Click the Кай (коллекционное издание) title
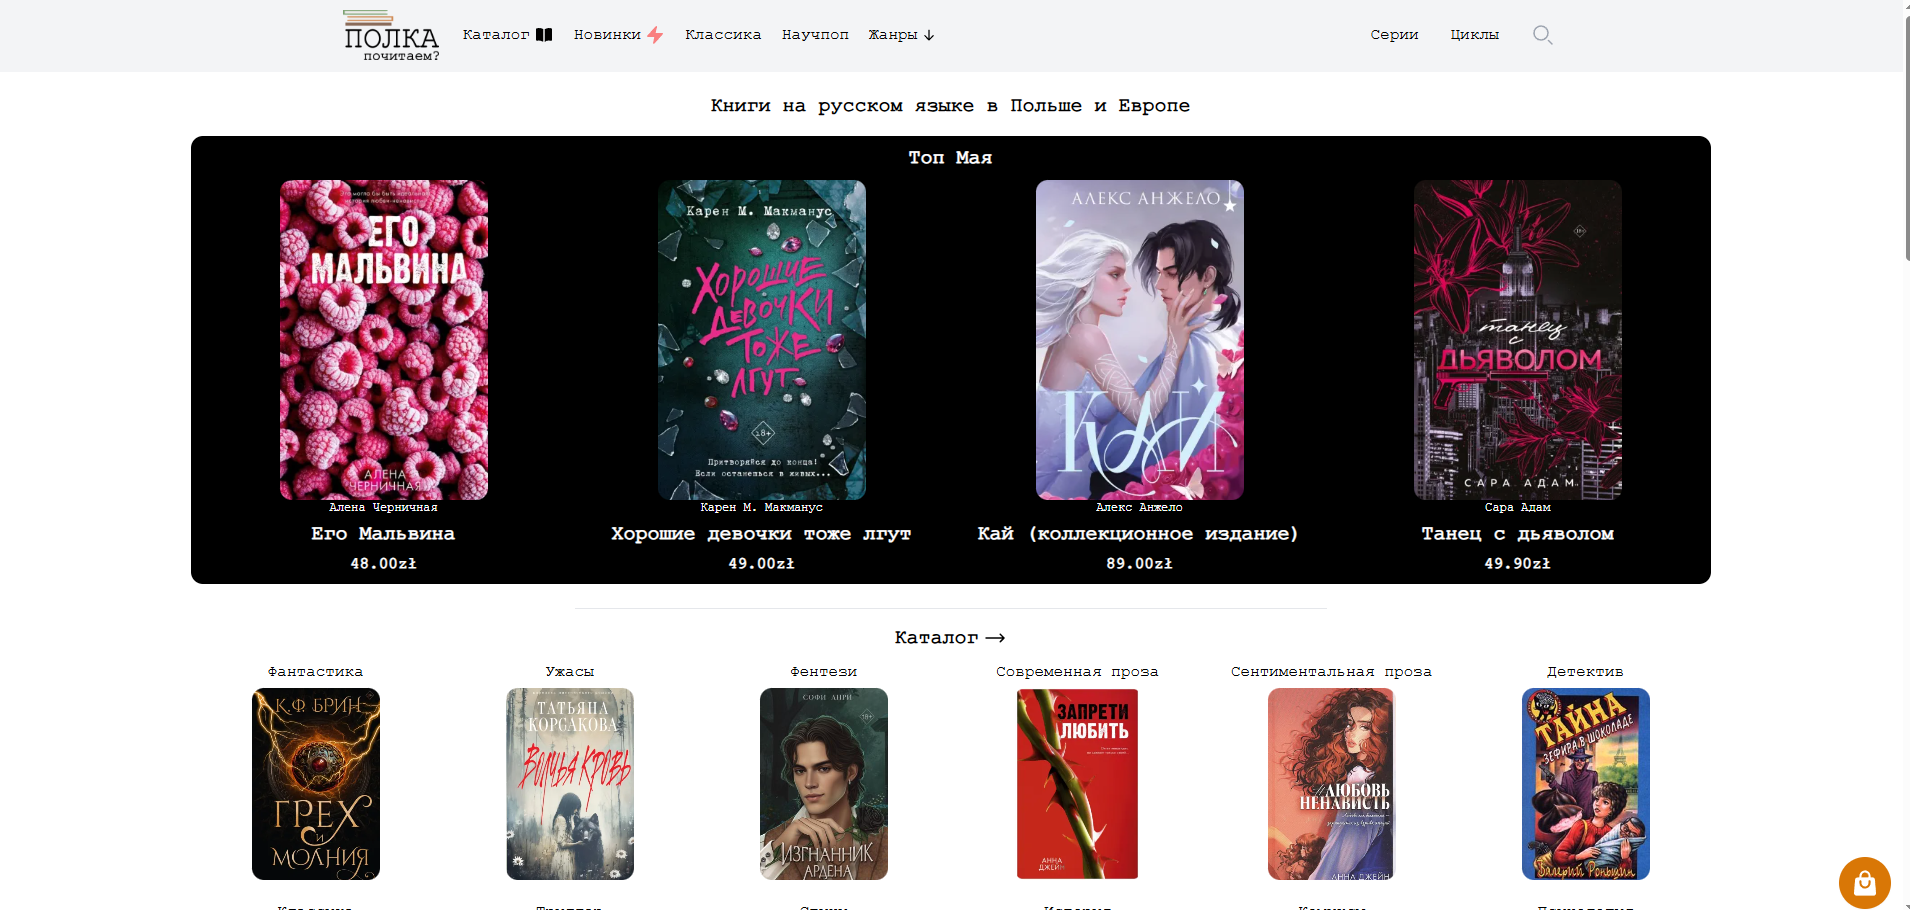 pyautogui.click(x=1138, y=534)
